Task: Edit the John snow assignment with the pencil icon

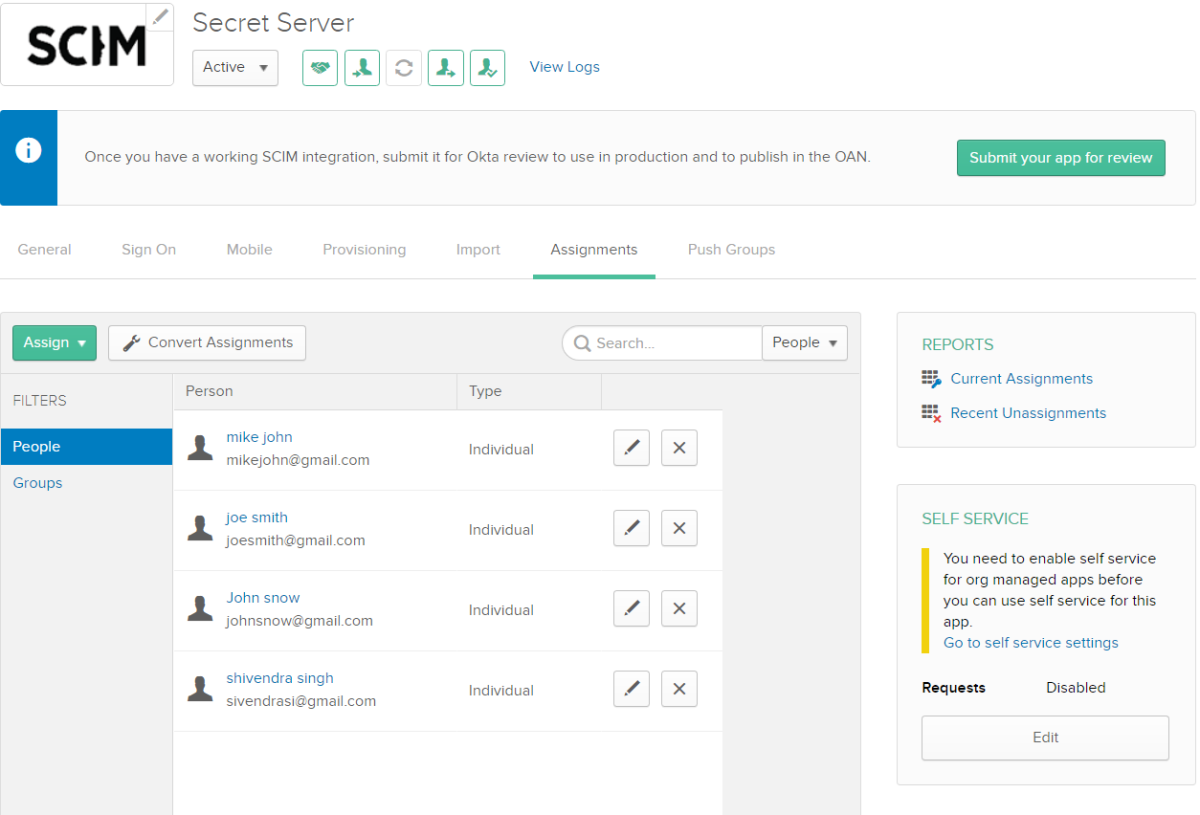Action: pyautogui.click(x=631, y=608)
